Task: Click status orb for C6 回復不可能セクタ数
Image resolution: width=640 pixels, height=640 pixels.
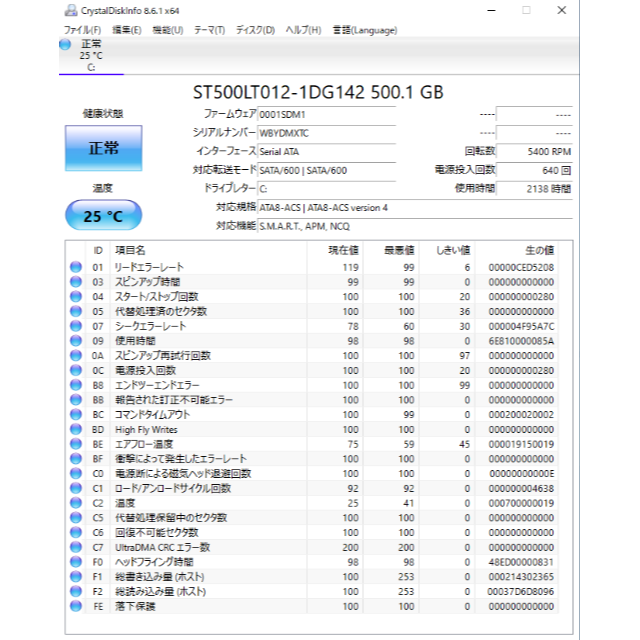Action: point(76,532)
